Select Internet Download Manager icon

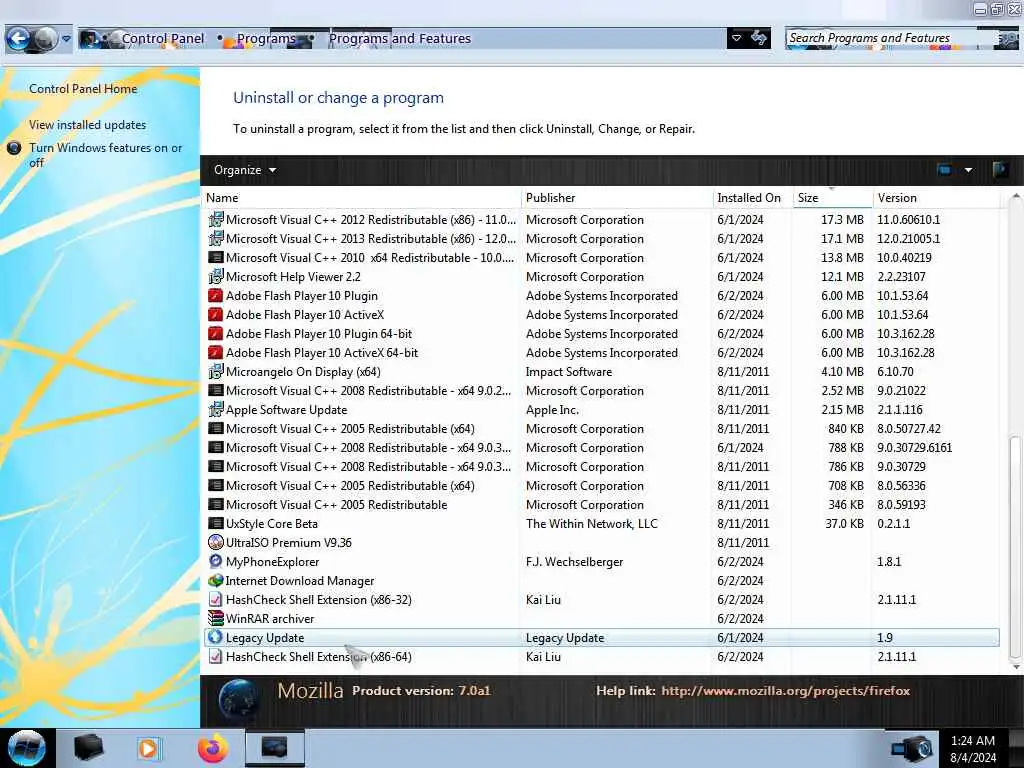(x=216, y=580)
